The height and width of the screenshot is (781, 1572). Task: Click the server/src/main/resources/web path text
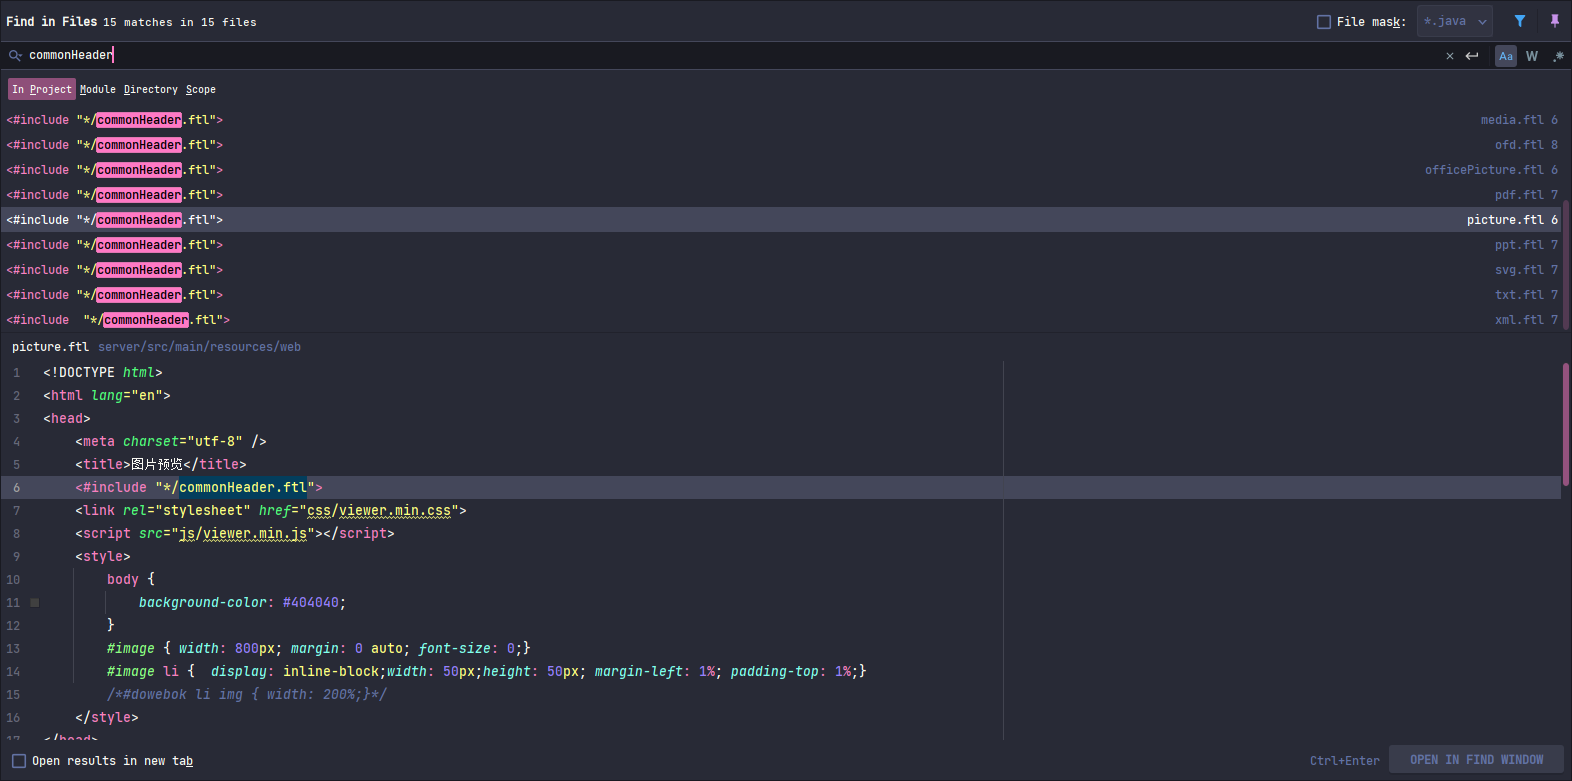[199, 347]
